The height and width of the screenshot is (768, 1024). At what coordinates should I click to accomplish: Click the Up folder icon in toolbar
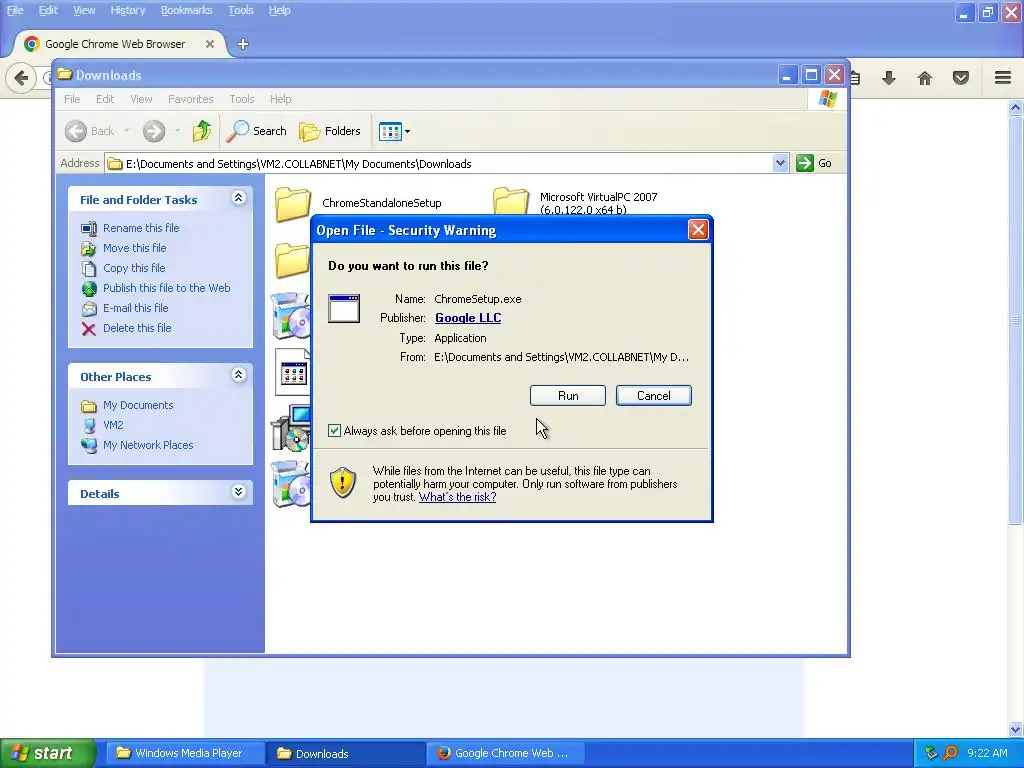pos(202,131)
